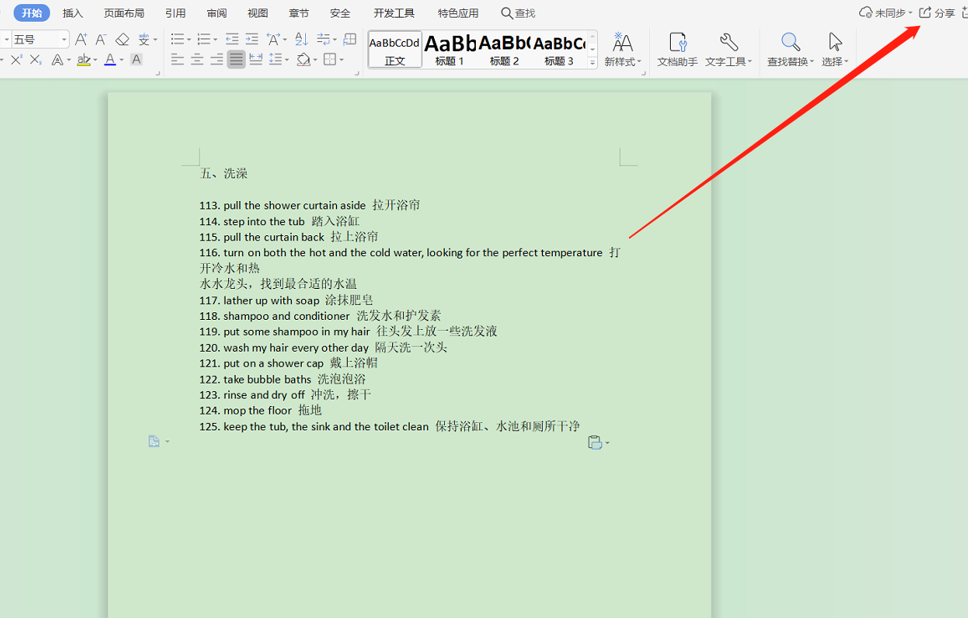Viewport: 968px width, 618px height.
Task: Click the yellow text highlight color button
Action: click(83, 60)
